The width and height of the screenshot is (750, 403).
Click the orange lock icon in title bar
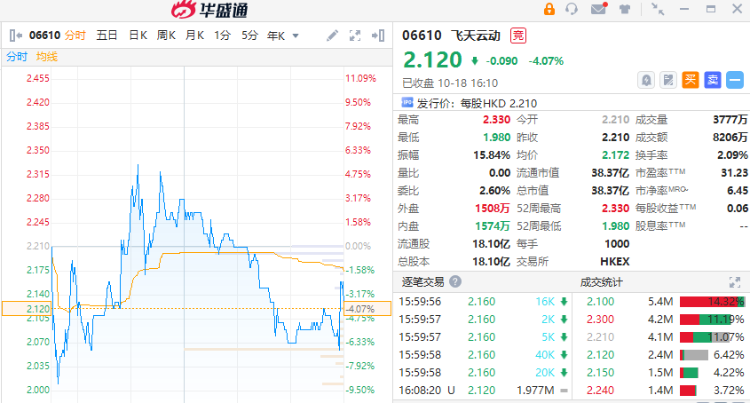[x=549, y=9]
